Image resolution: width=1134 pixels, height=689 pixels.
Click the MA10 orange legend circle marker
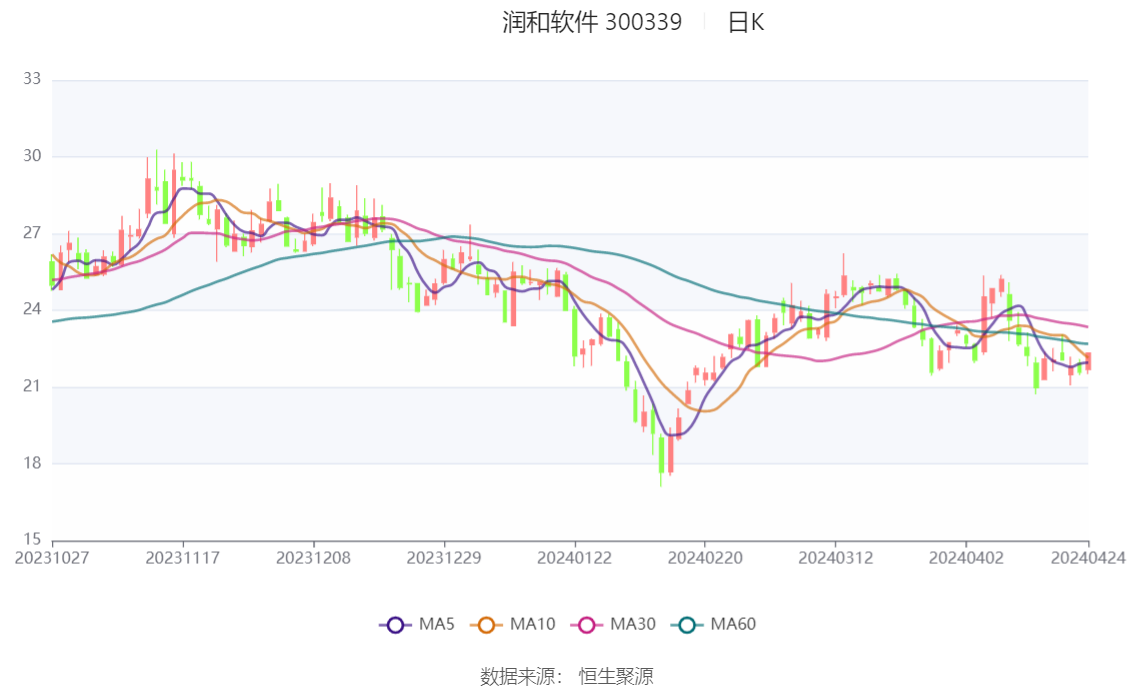(x=487, y=625)
